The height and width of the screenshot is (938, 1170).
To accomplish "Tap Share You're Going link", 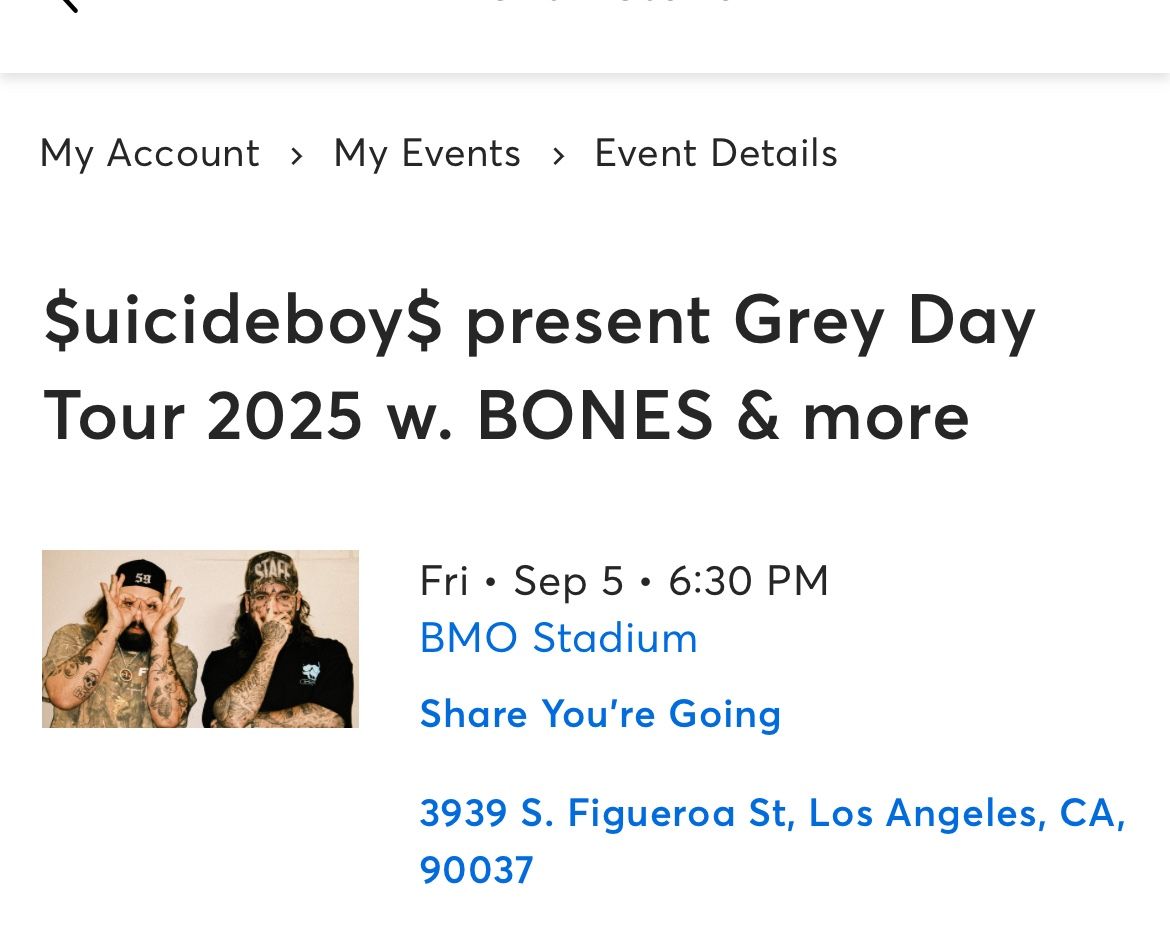I will tap(600, 714).
